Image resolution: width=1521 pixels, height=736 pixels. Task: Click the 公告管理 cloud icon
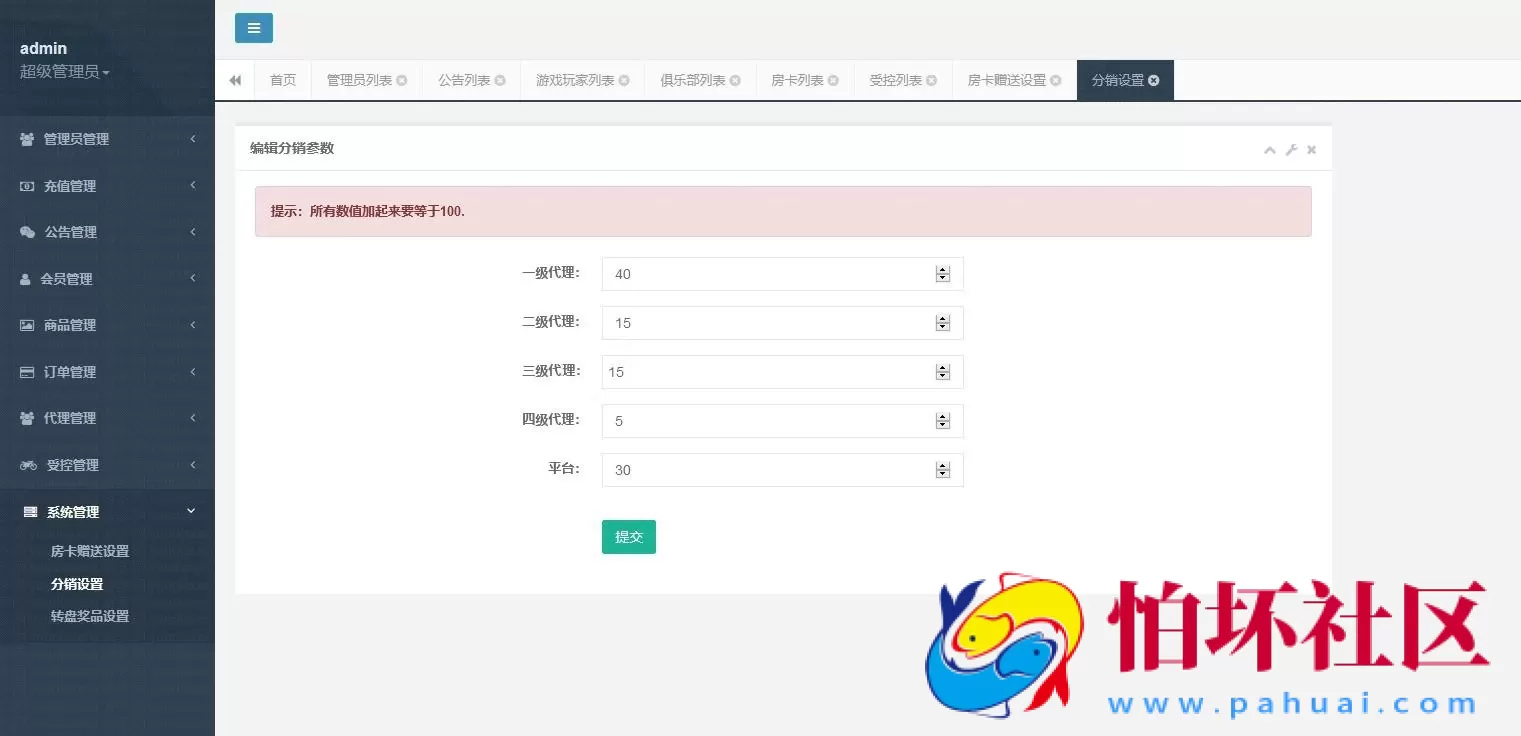click(25, 232)
